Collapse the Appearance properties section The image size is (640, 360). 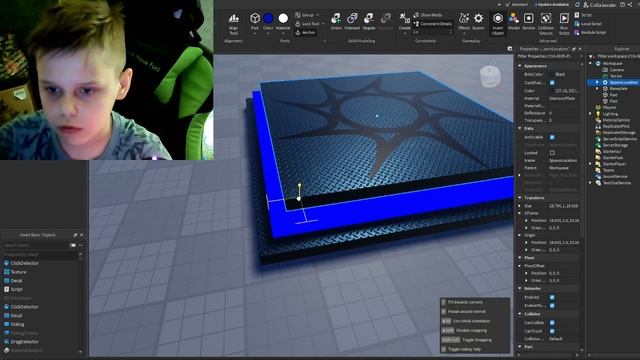(x=520, y=66)
